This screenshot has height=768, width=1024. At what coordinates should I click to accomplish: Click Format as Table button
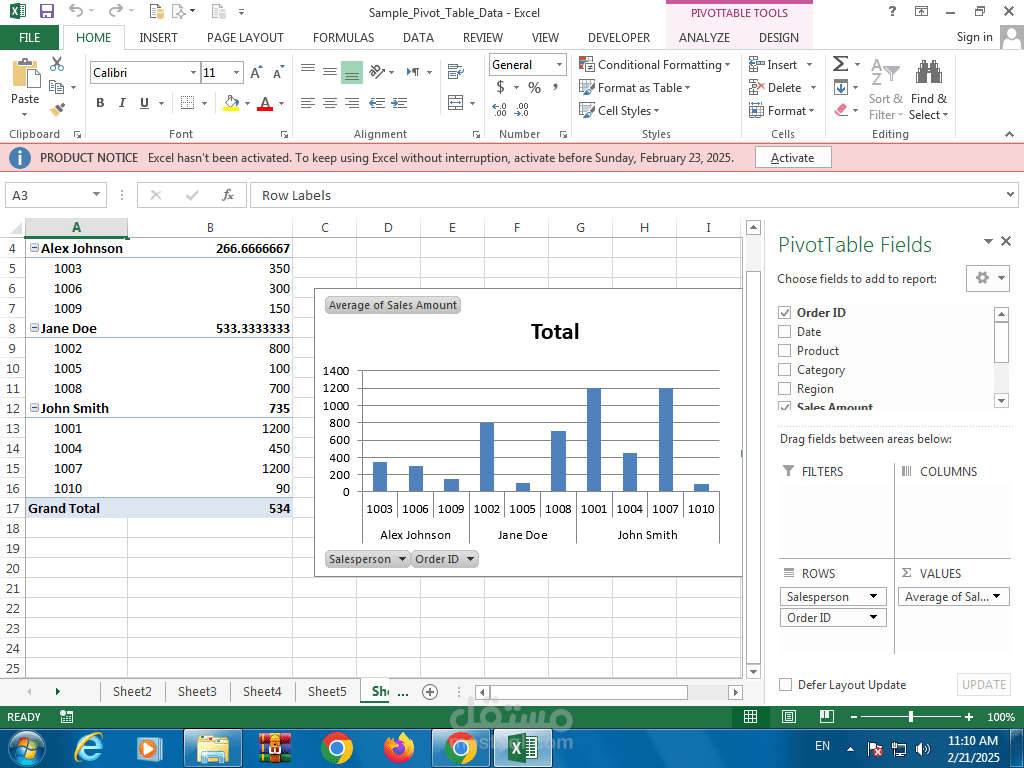tap(635, 88)
